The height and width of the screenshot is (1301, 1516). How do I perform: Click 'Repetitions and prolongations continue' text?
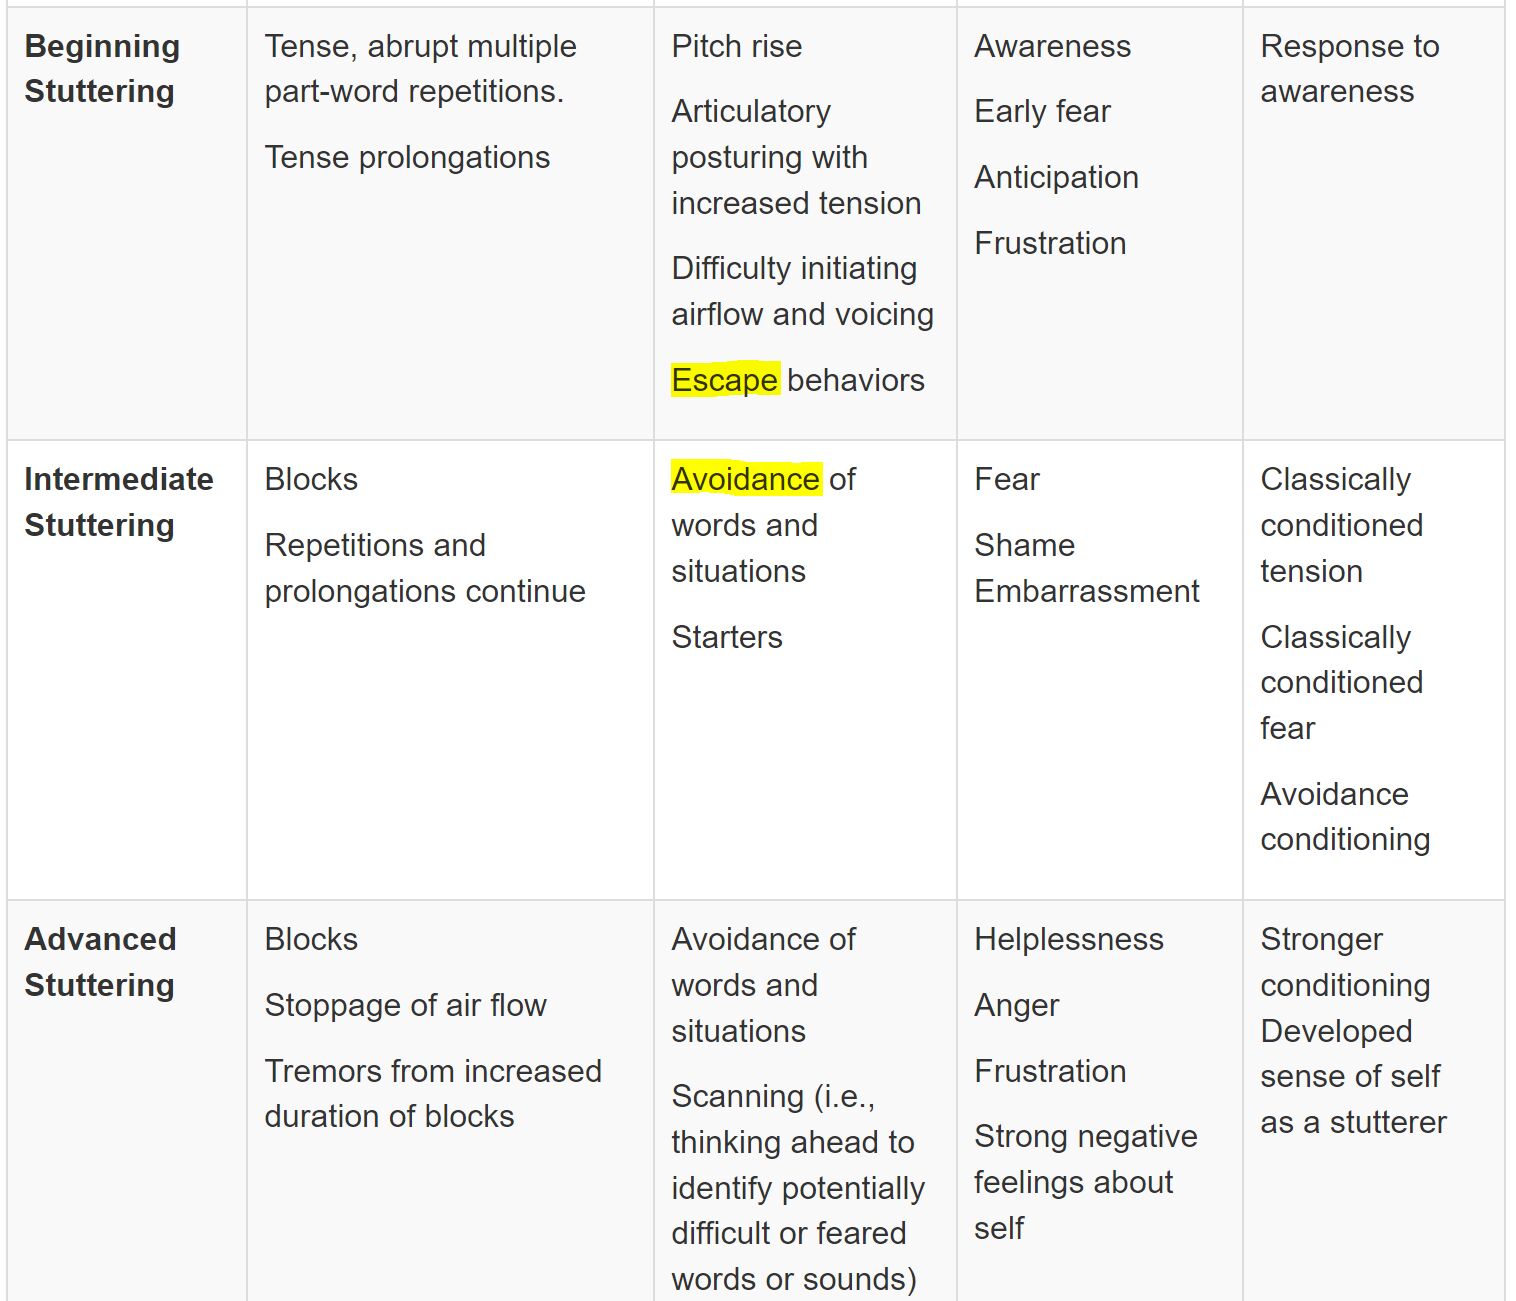pyautogui.click(x=424, y=568)
